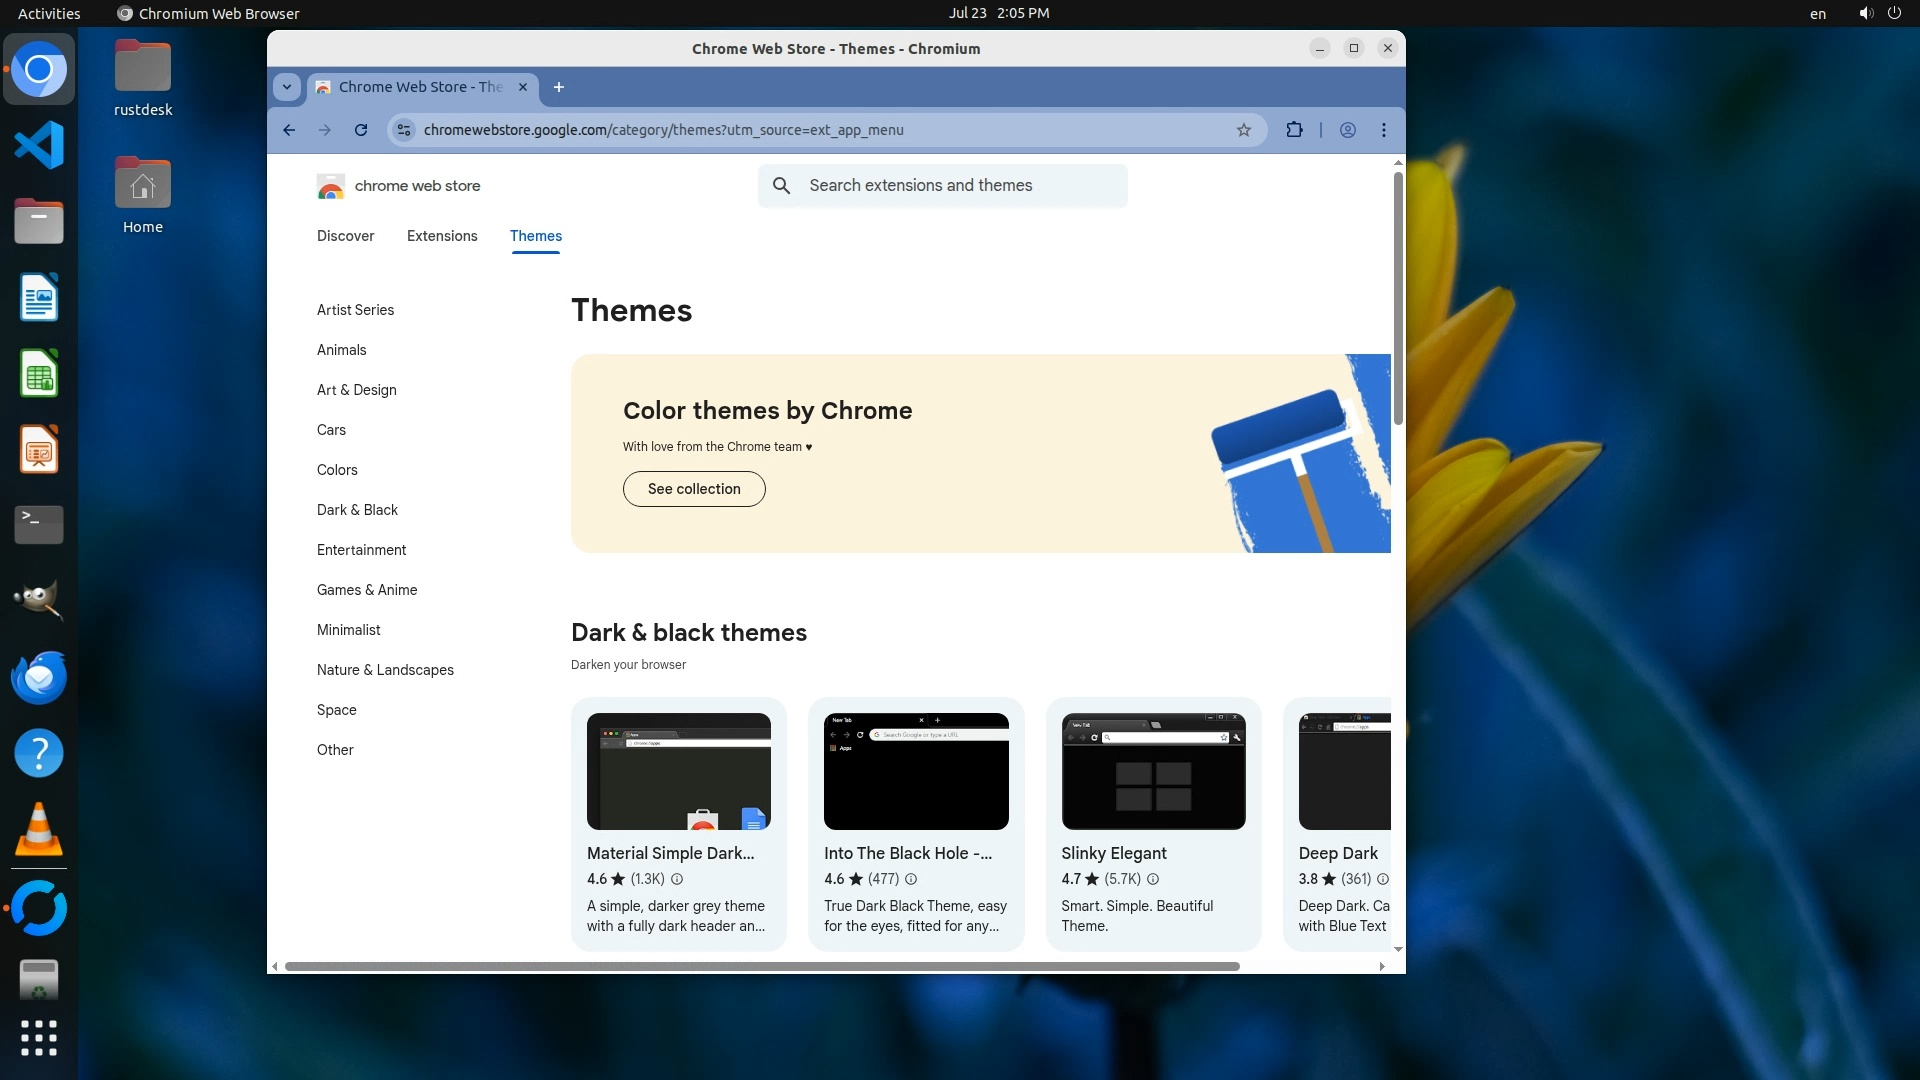
Task: Click the horizontal scrollbar at the bottom
Action: (760, 966)
